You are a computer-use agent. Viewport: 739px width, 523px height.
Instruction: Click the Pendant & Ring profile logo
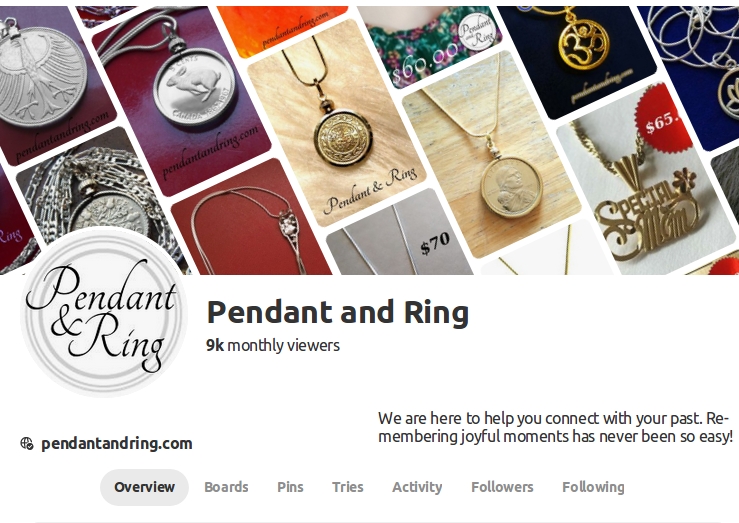104,312
